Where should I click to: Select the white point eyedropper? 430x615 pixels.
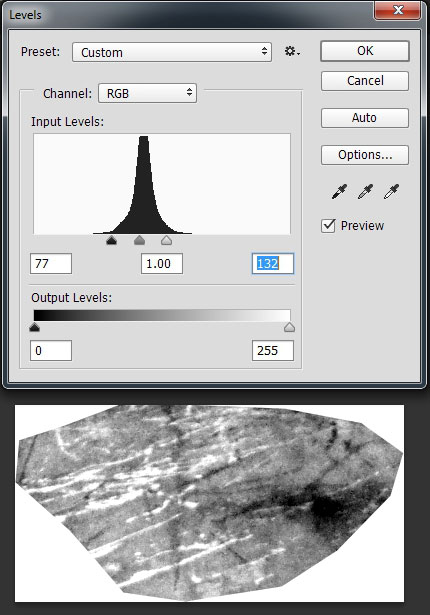tap(391, 191)
